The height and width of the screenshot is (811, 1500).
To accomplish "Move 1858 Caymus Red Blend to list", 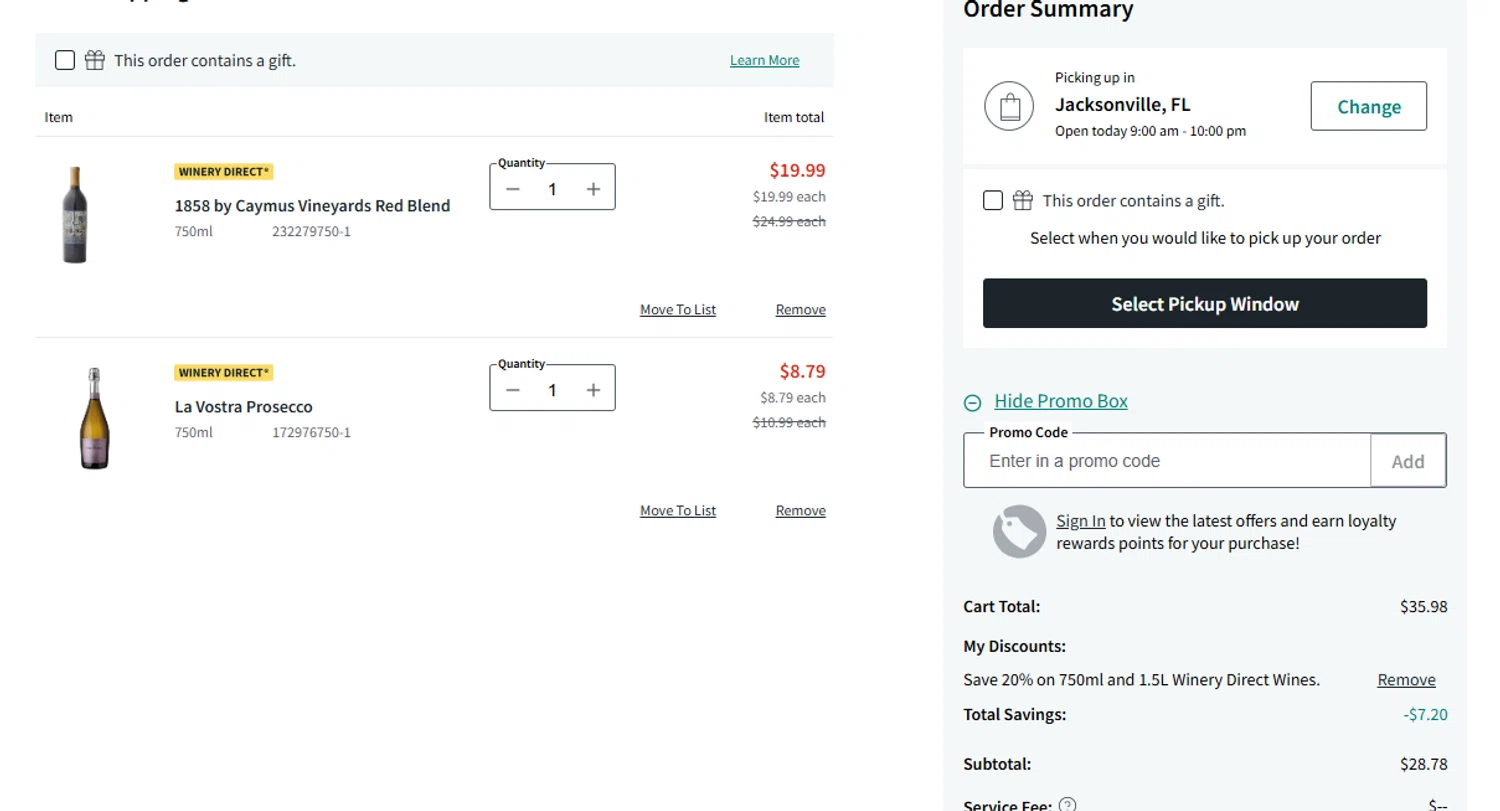I will pos(677,310).
